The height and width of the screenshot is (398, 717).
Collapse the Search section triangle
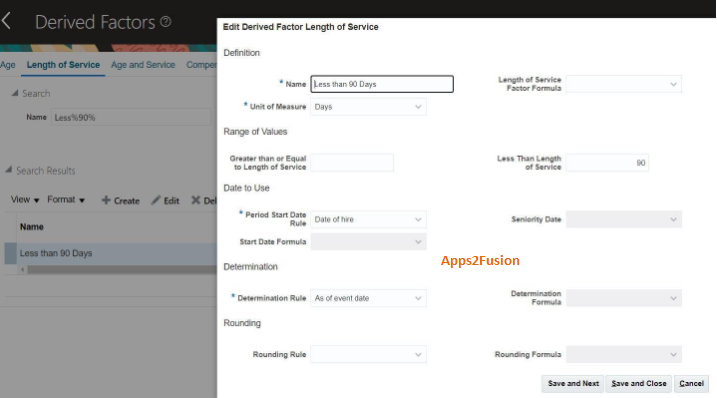point(15,93)
